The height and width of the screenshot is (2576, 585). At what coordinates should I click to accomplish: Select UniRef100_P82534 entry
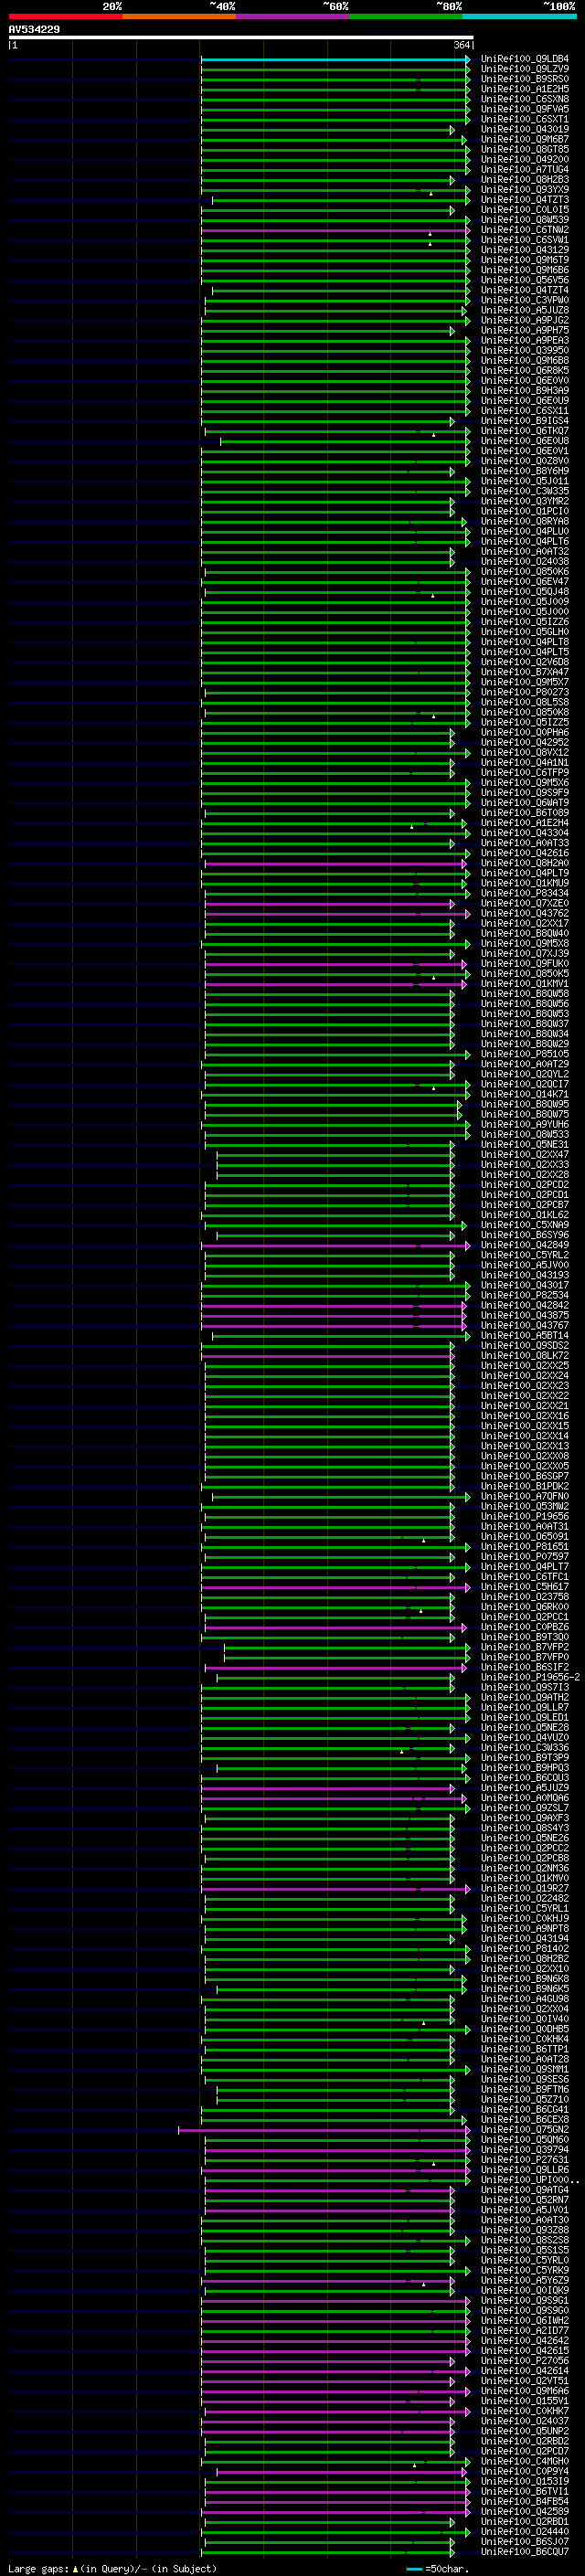point(524,1295)
